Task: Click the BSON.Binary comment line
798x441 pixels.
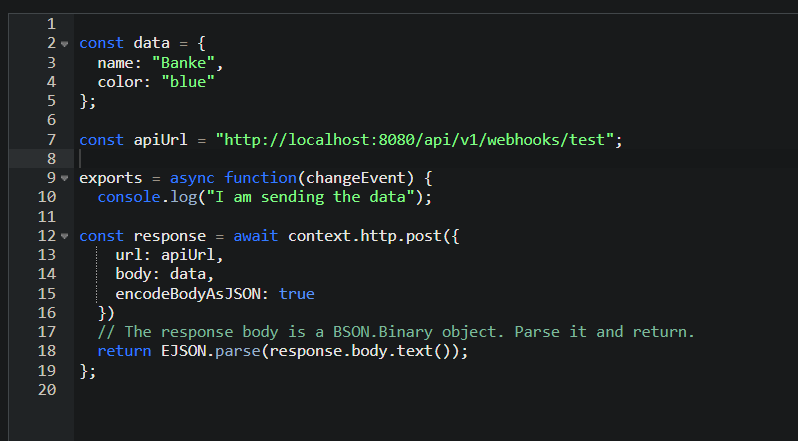Action: pos(395,332)
